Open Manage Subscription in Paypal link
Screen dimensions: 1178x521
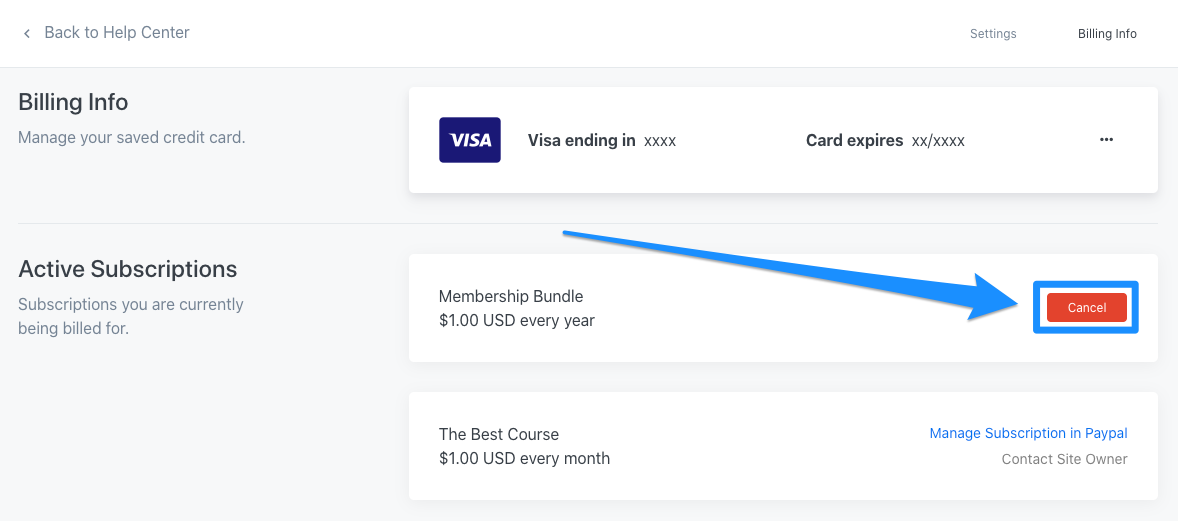(x=1028, y=433)
